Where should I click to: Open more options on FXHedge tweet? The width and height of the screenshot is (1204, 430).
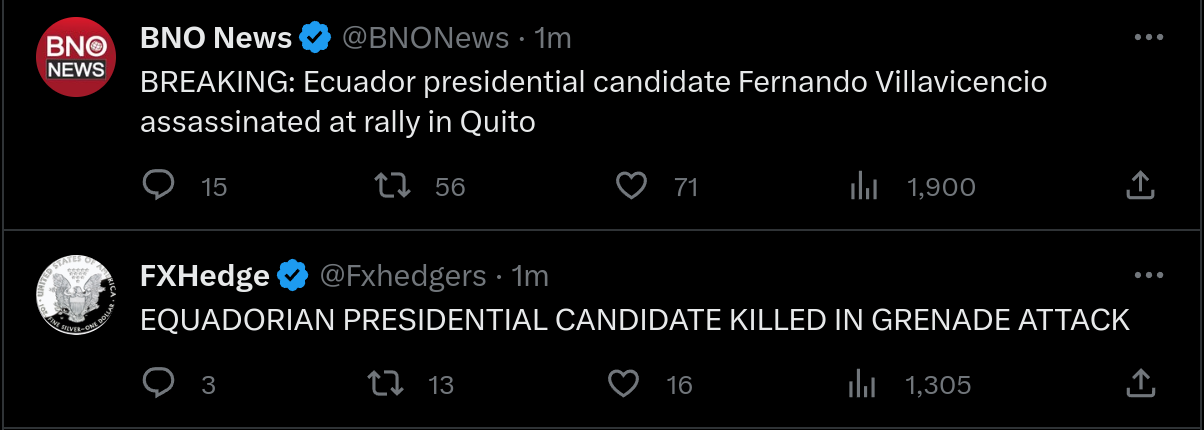(1148, 275)
